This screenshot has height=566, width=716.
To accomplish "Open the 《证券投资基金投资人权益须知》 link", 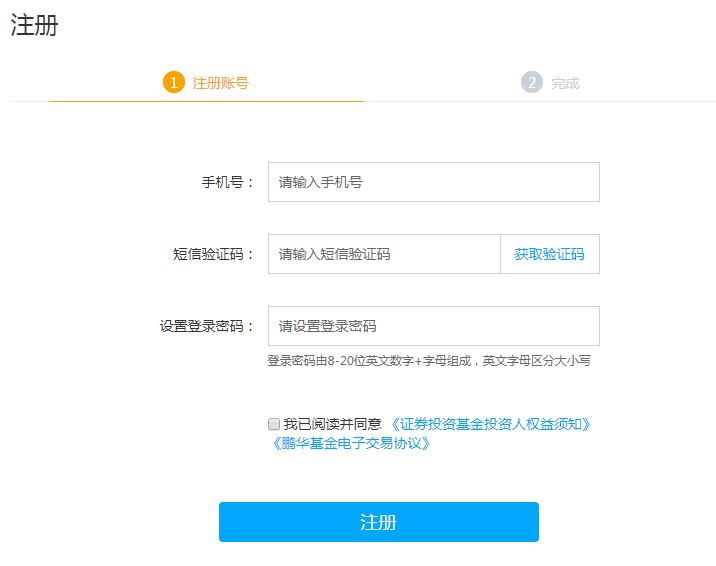I will (x=490, y=424).
